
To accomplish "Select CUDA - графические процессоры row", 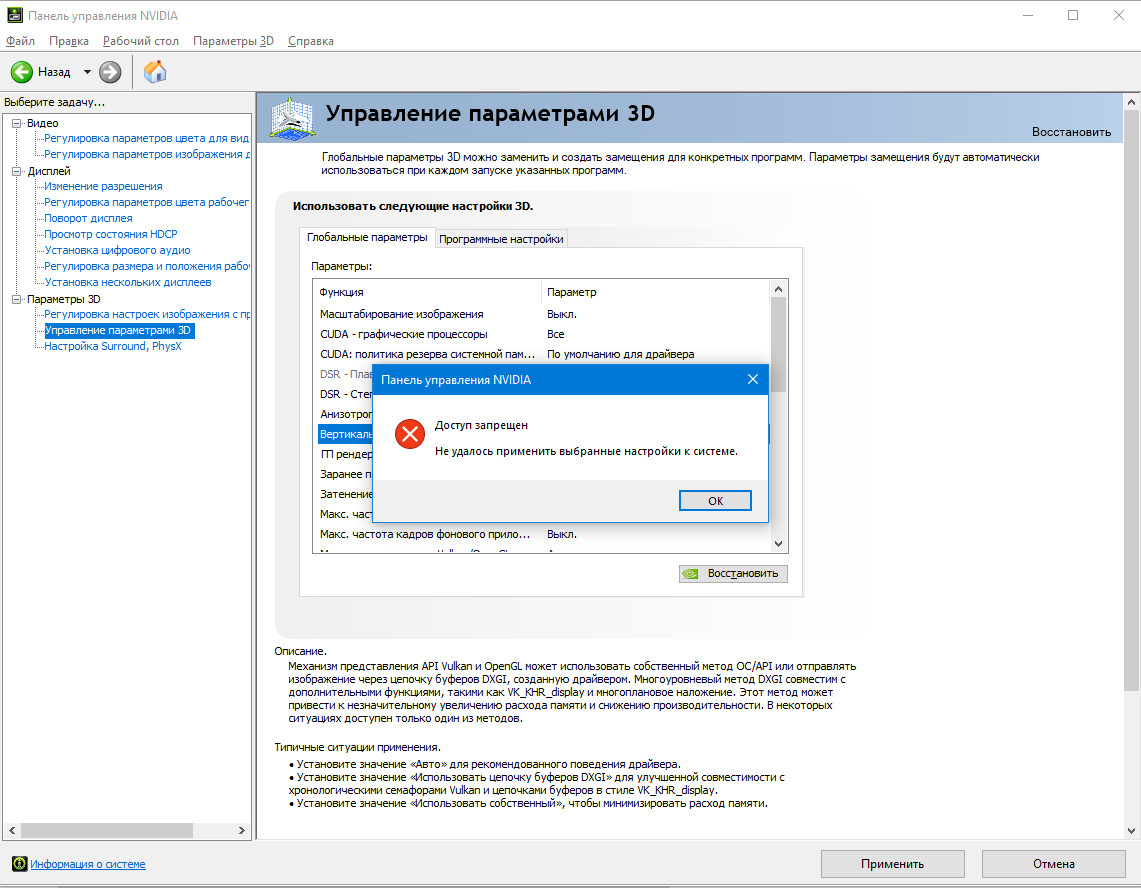I will click(543, 334).
